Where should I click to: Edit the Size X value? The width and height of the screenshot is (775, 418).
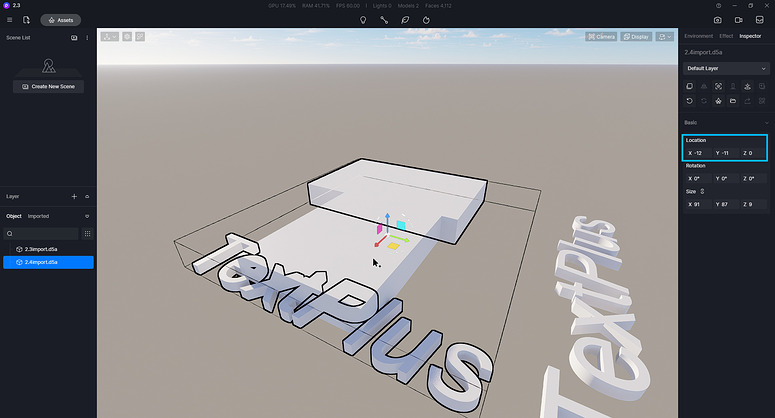(697, 204)
